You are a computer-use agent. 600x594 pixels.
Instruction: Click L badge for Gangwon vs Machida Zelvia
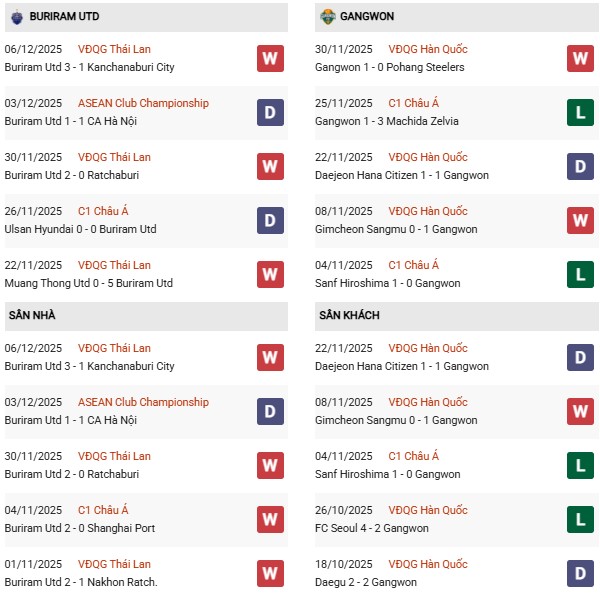click(580, 112)
